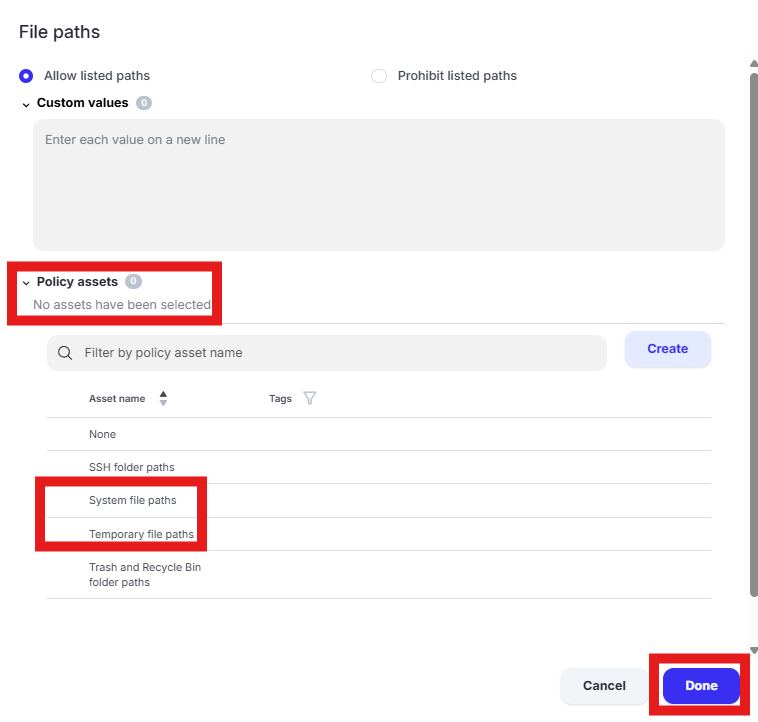Collapse the Custom values section chevron
The width and height of the screenshot is (758, 722).
[x=26, y=104]
